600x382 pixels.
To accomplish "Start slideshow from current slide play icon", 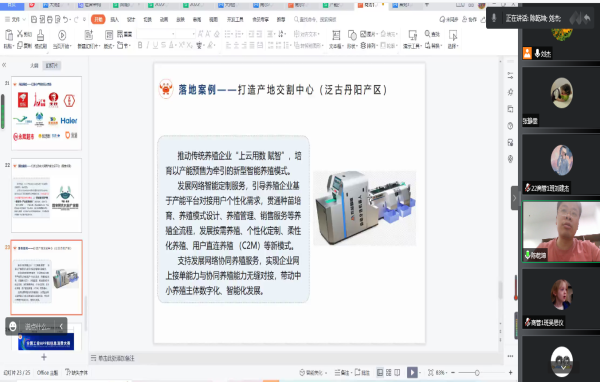I will [62, 35].
